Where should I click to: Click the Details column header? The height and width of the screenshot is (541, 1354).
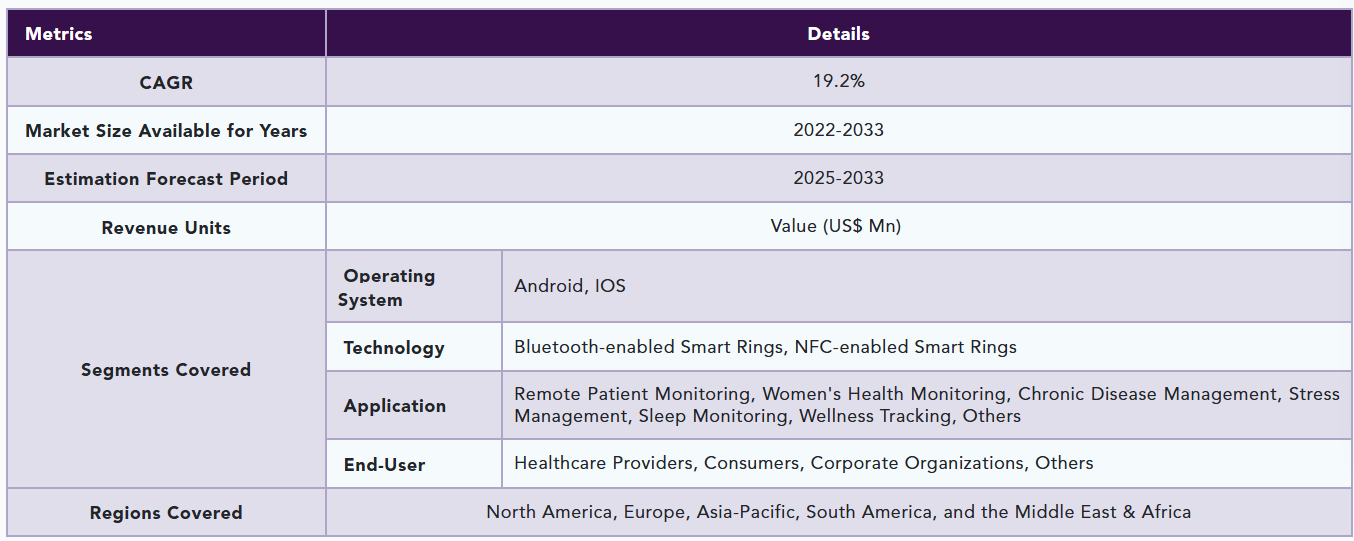[838, 34]
